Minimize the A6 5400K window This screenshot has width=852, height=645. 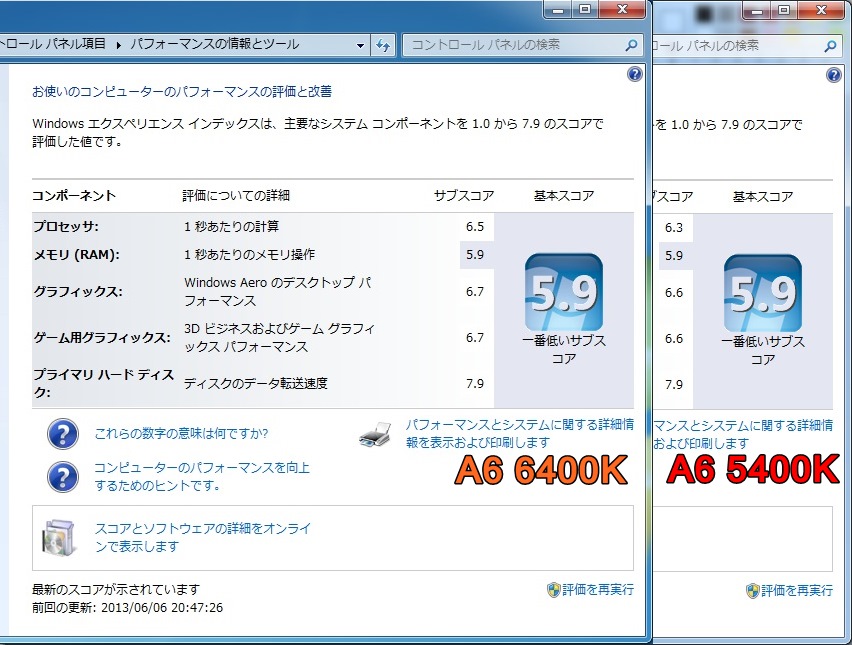757,9
